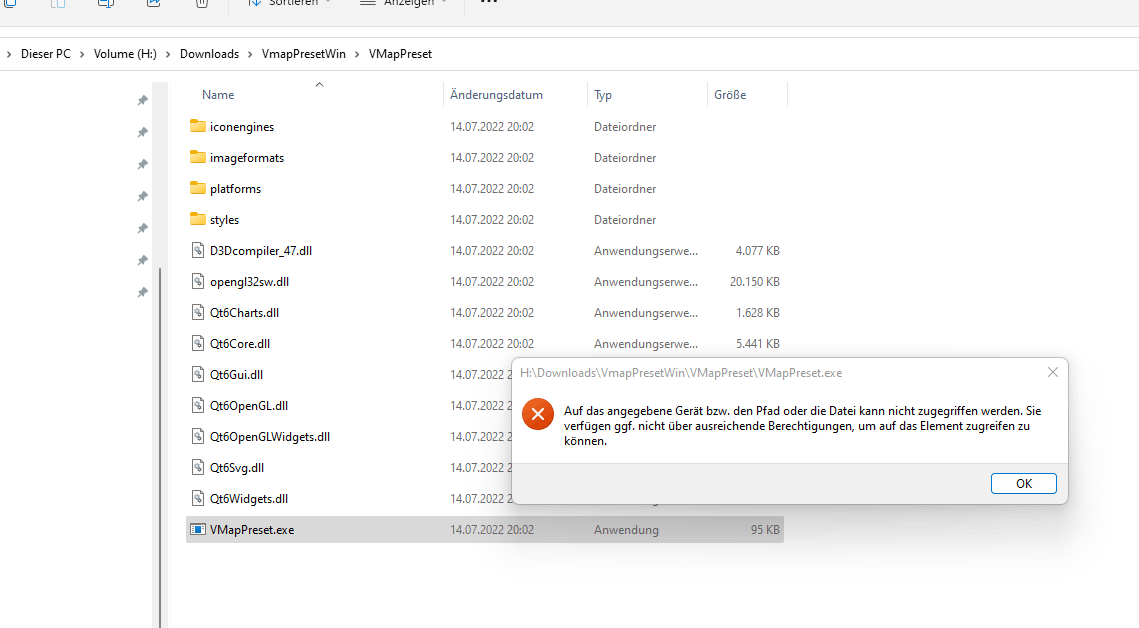Click the 1.628 KB size value
This screenshot has width=1139, height=628.
[x=758, y=313]
